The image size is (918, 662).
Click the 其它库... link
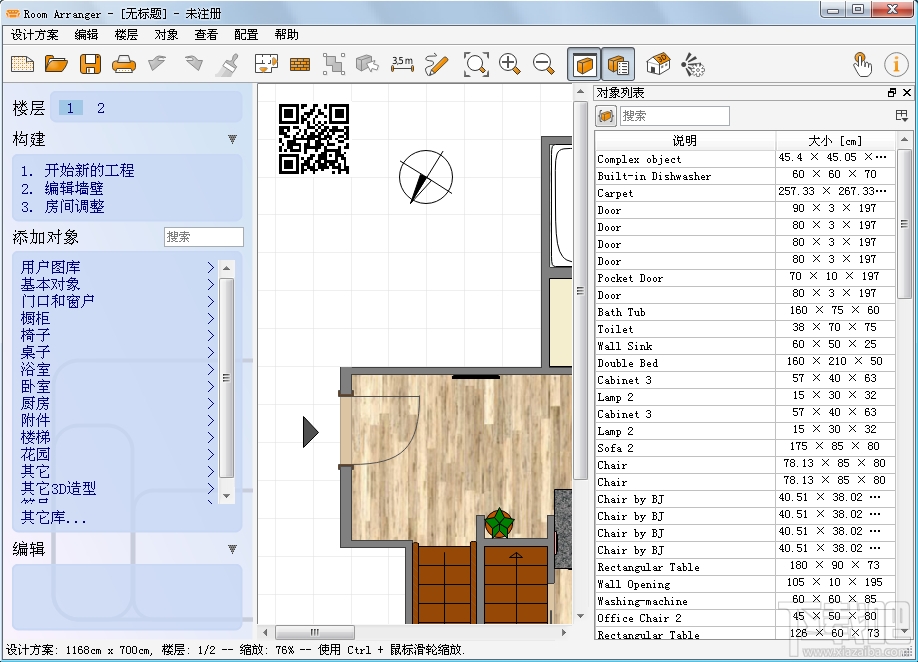54,518
